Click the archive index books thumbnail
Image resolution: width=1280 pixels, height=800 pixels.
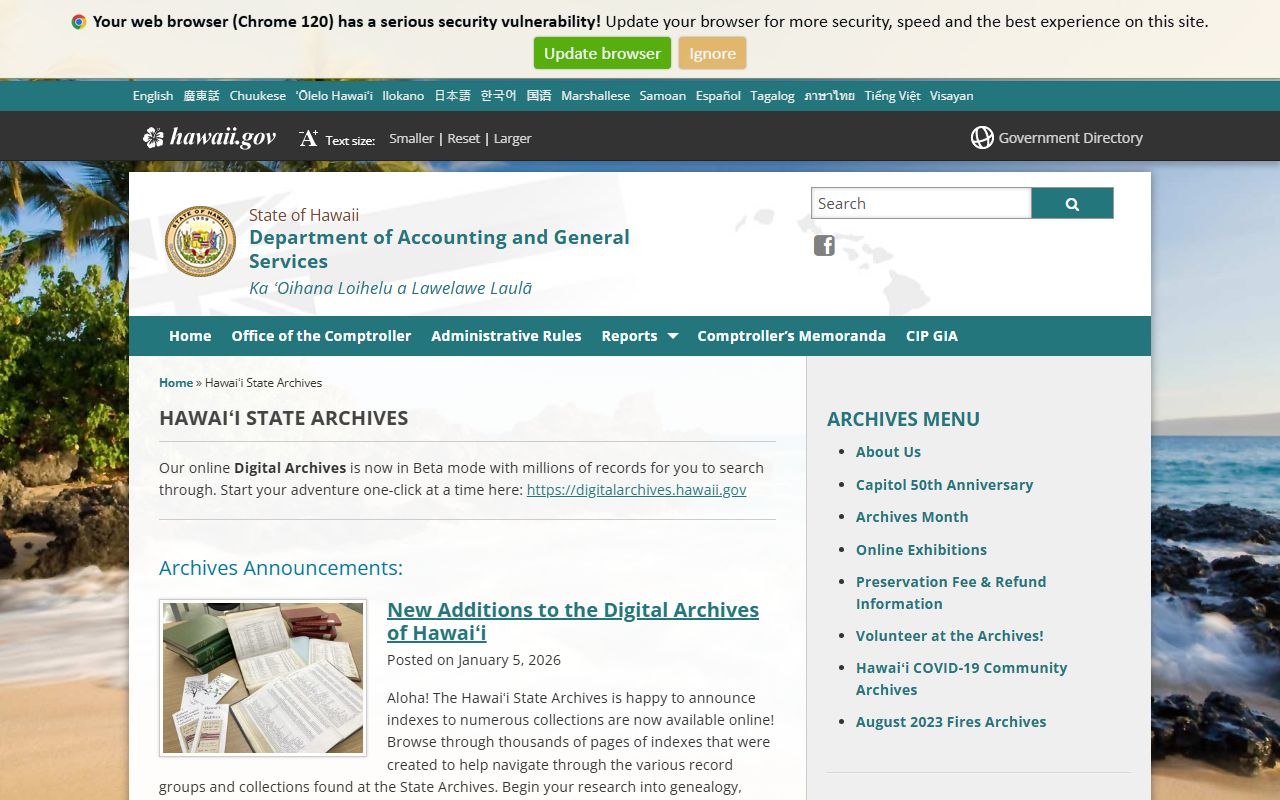pyautogui.click(x=263, y=677)
